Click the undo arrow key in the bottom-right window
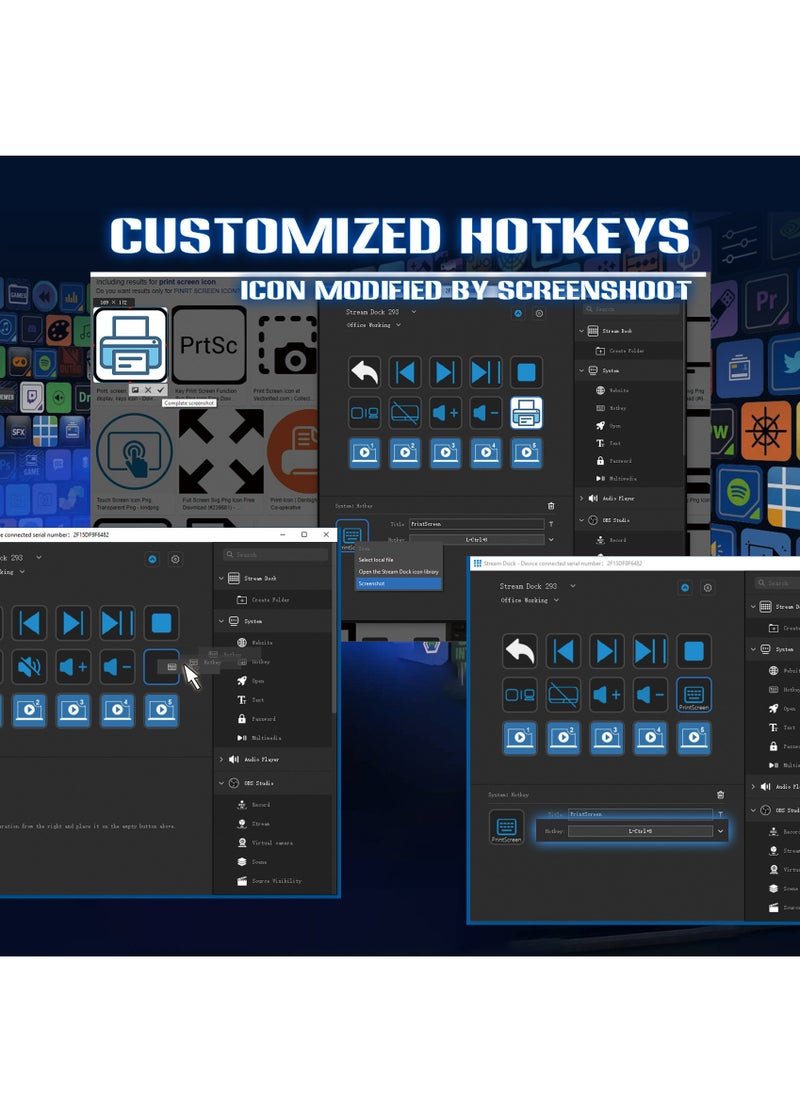Image resolution: width=800 pixels, height=1096 pixels. pos(520,651)
